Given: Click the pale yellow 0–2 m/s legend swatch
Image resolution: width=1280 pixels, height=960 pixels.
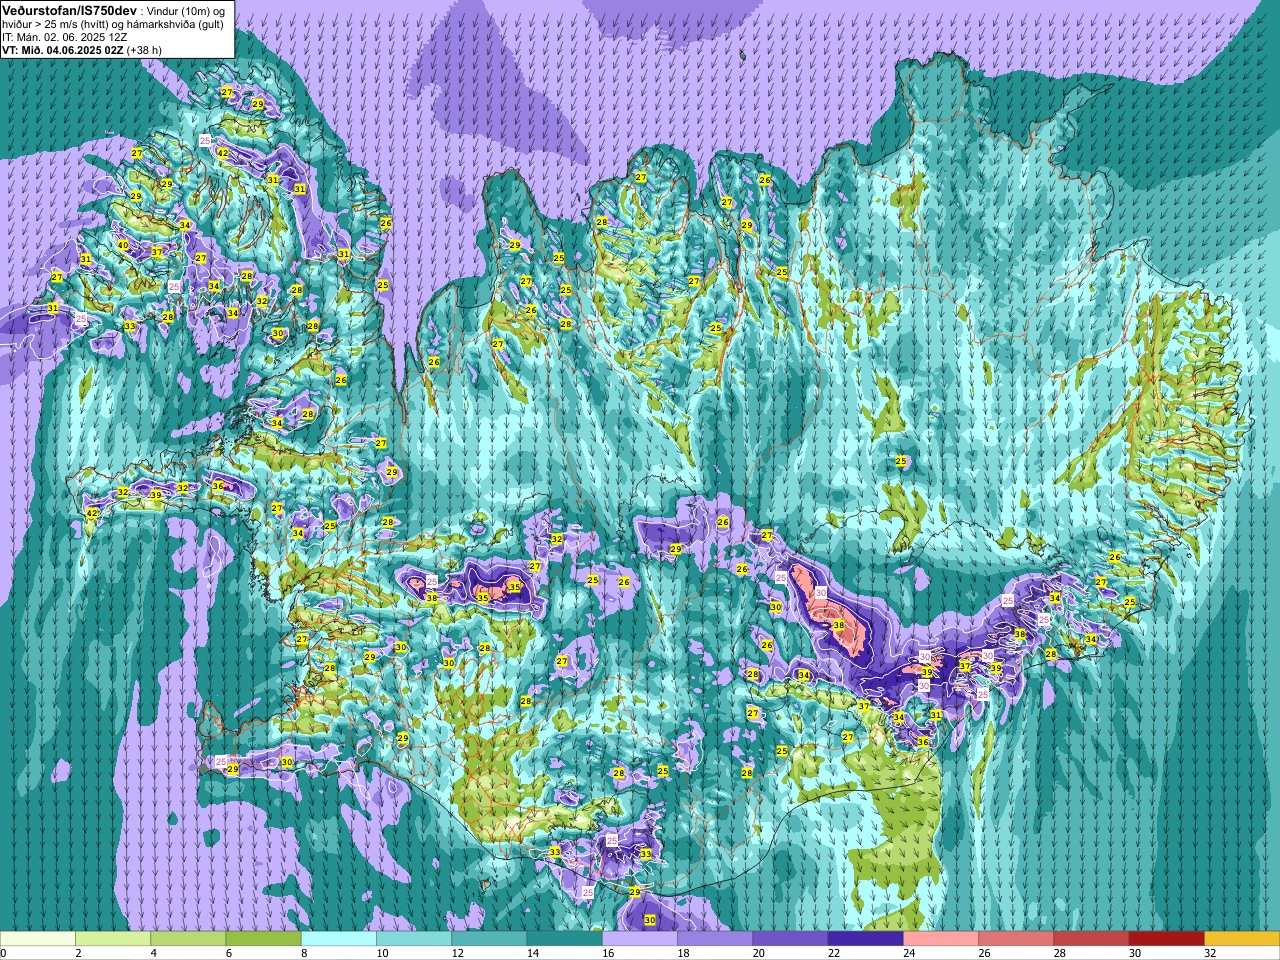Looking at the screenshot, I should pyautogui.click(x=38, y=940).
